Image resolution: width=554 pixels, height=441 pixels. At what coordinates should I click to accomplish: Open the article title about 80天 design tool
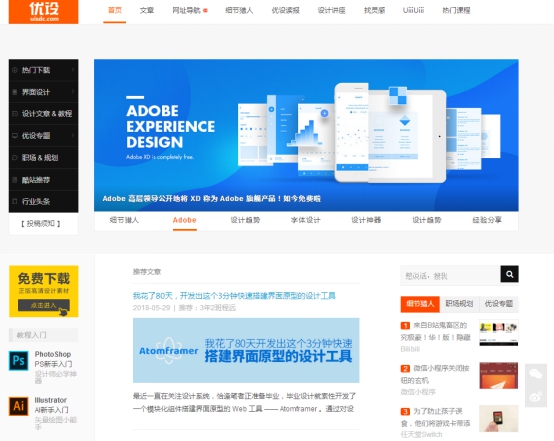point(234,295)
